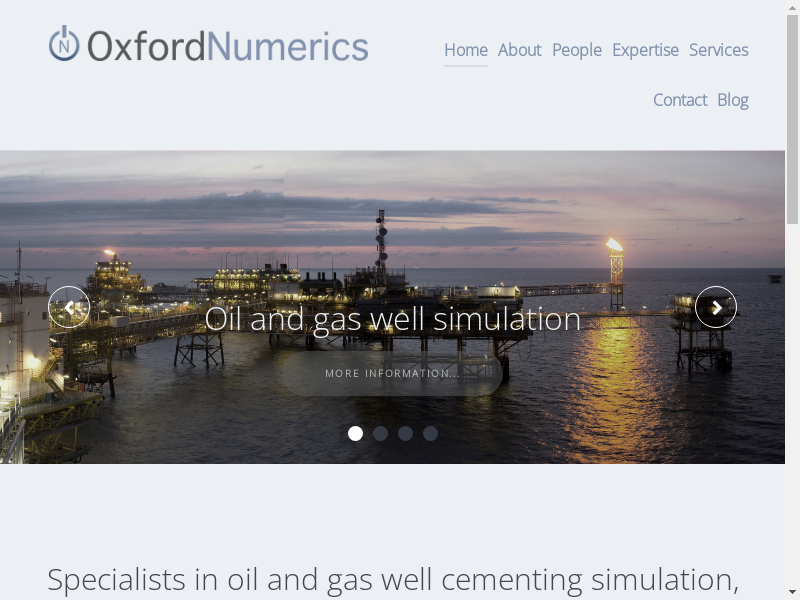Click the OxfordNumerics site title text
The height and width of the screenshot is (600, 800).
[228, 46]
